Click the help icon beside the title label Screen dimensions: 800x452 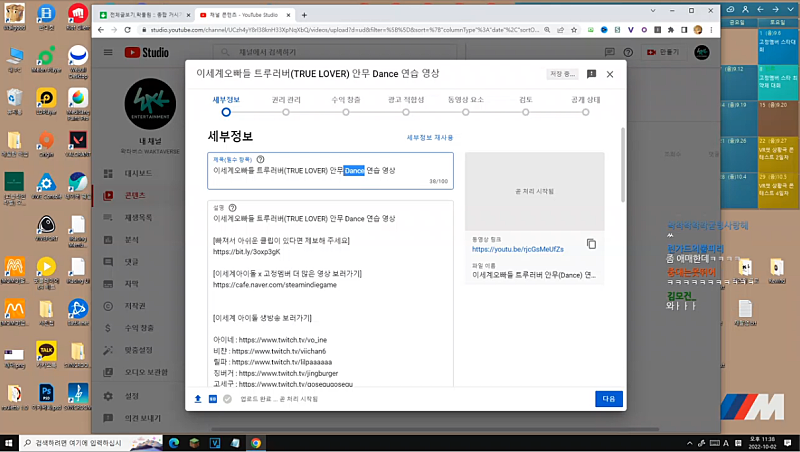260,159
